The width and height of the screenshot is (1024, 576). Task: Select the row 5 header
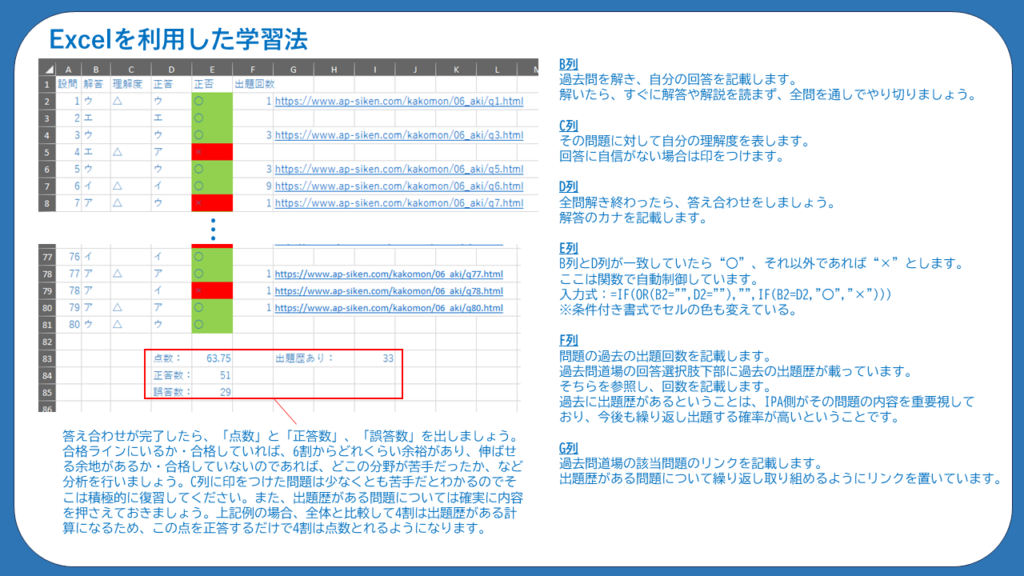(47, 152)
